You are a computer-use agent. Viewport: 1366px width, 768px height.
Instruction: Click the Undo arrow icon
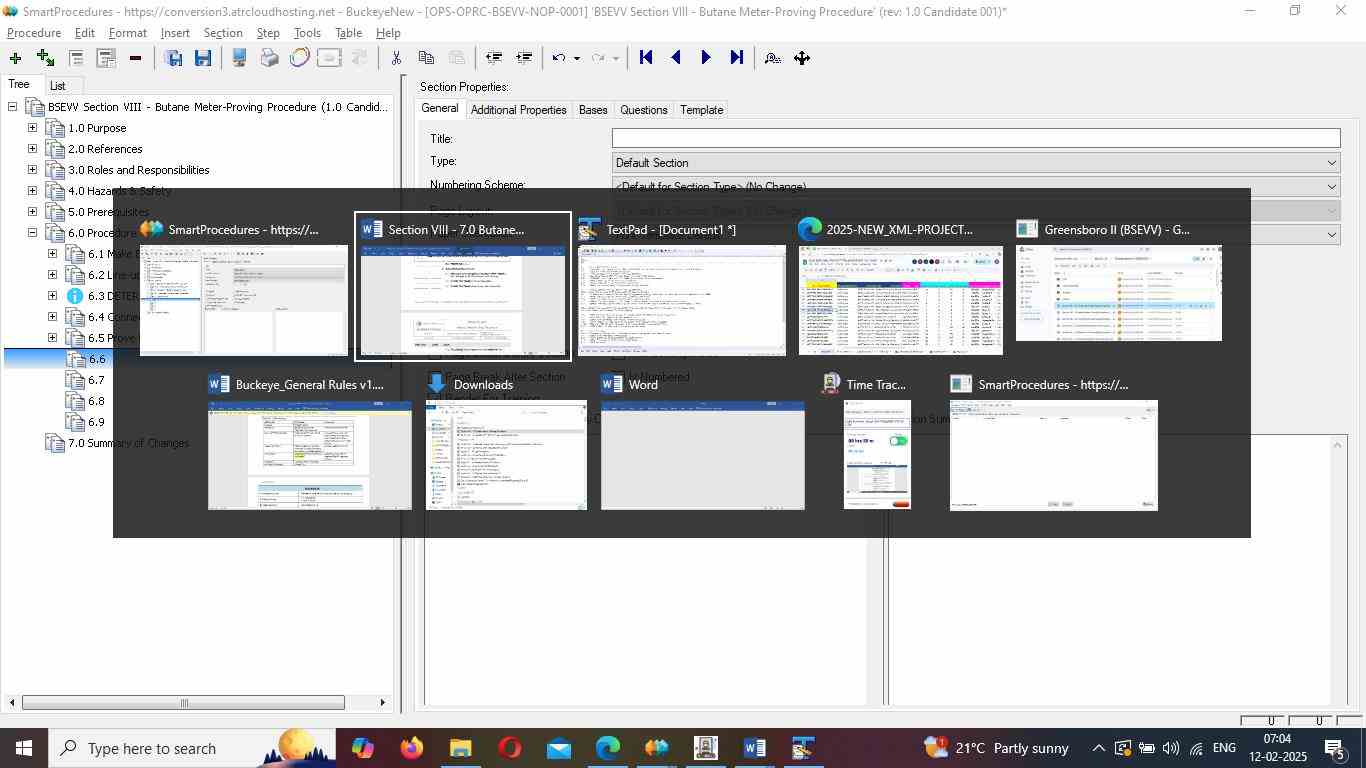560,58
